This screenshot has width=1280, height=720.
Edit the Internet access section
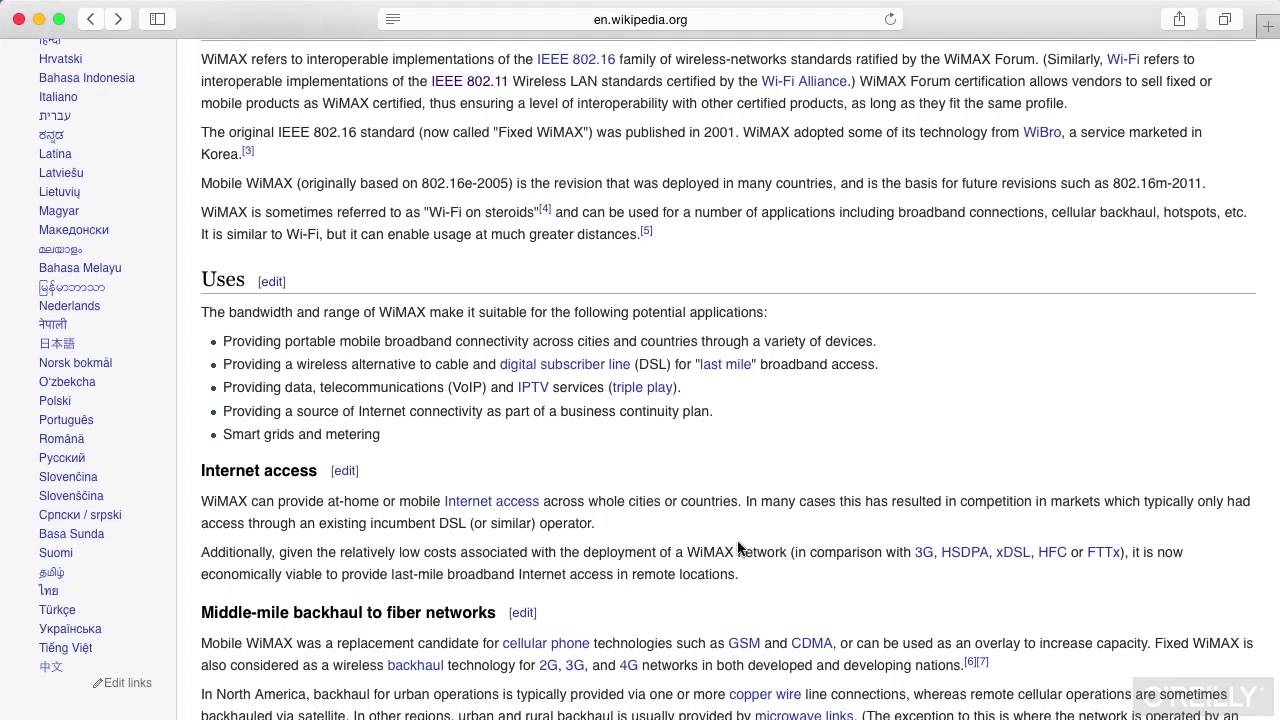pos(345,471)
